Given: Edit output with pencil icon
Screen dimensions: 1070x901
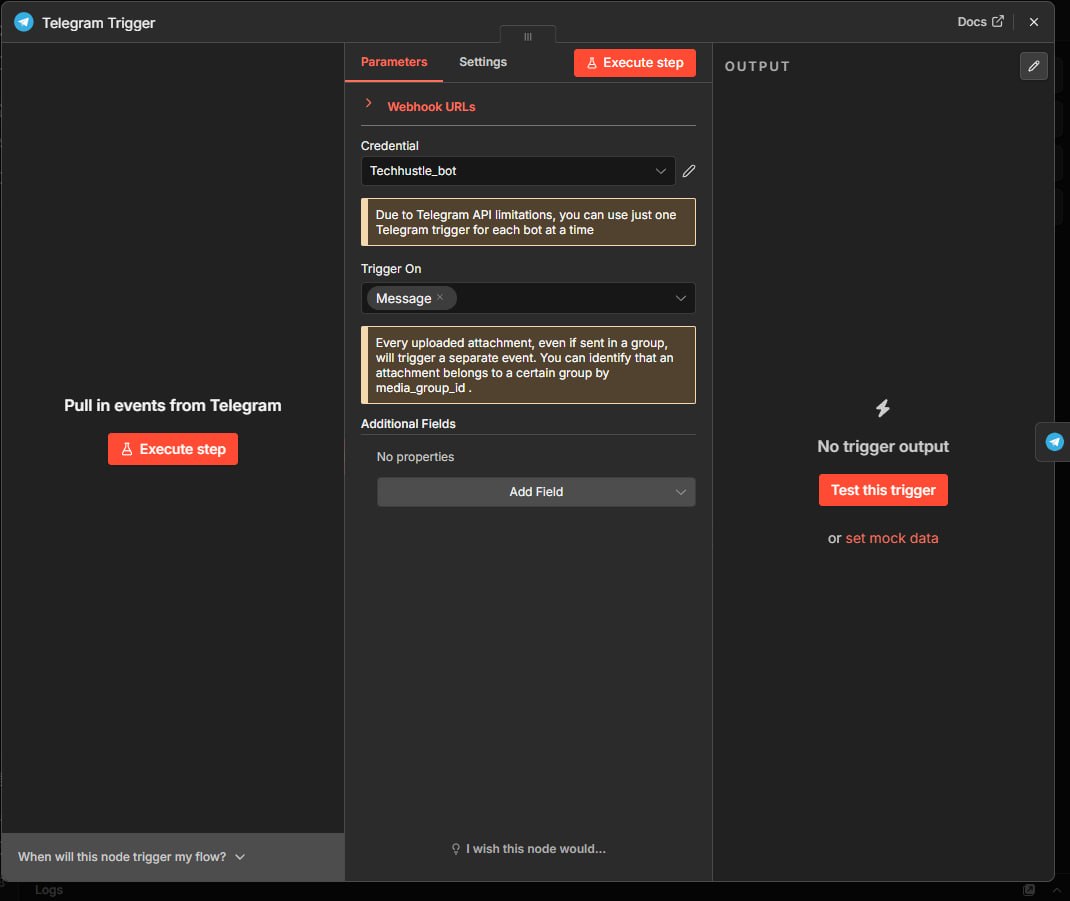Looking at the screenshot, I should [1033, 66].
